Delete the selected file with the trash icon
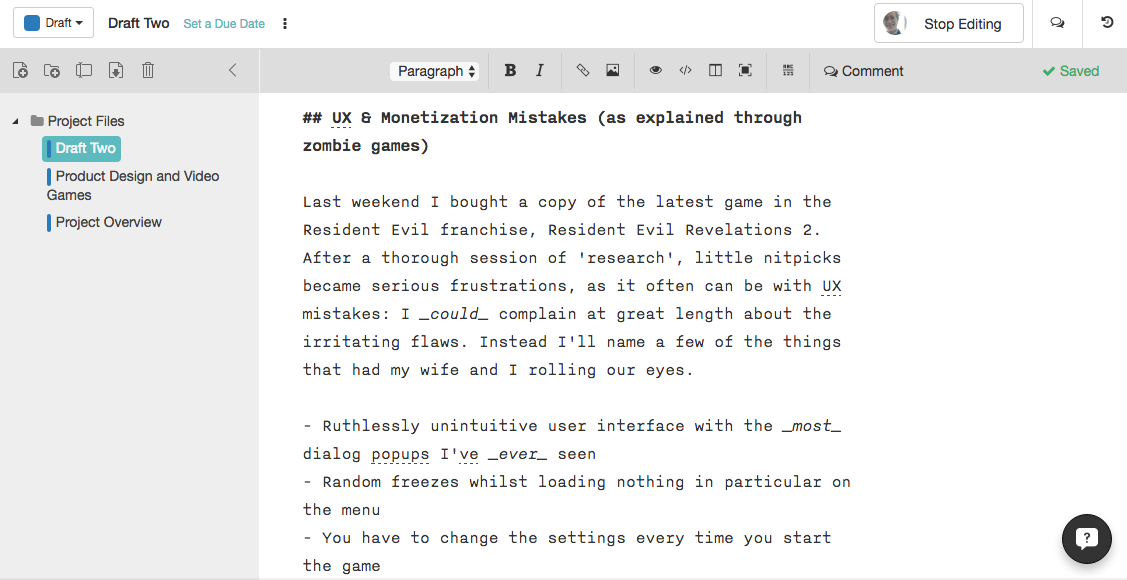Viewport: 1127px width, 580px height. [148, 71]
